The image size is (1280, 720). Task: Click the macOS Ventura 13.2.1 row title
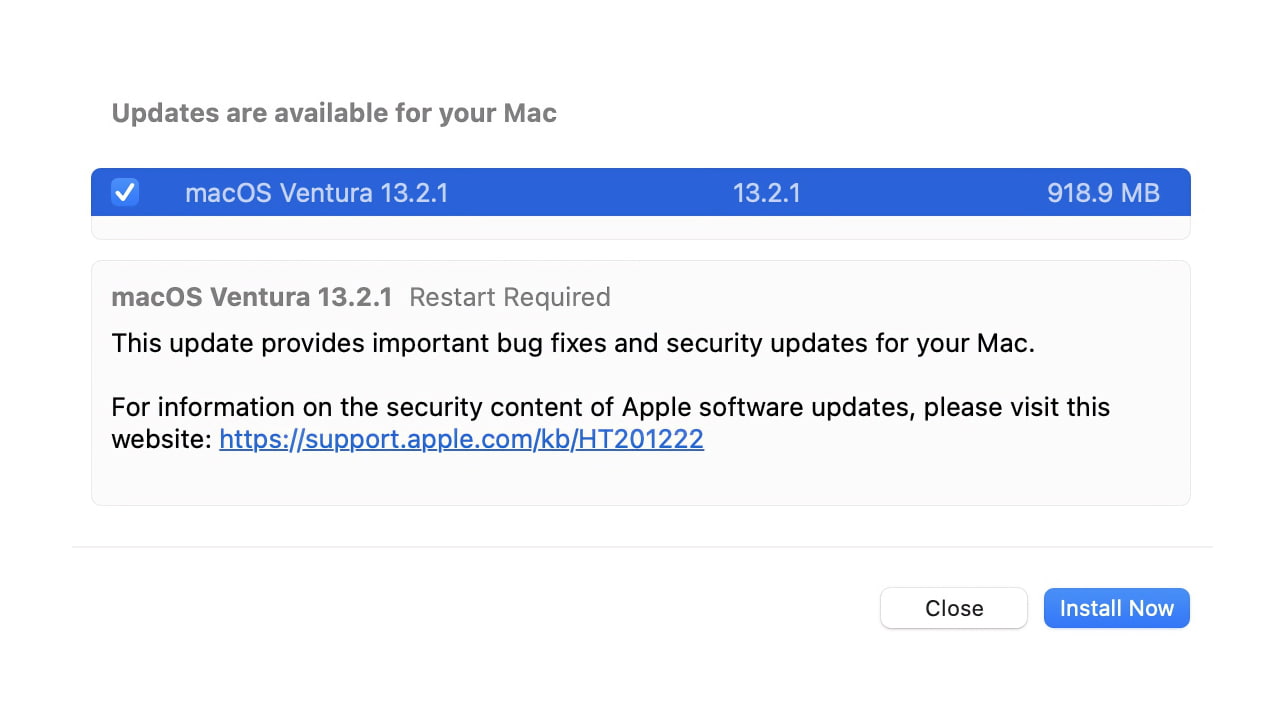coord(317,192)
